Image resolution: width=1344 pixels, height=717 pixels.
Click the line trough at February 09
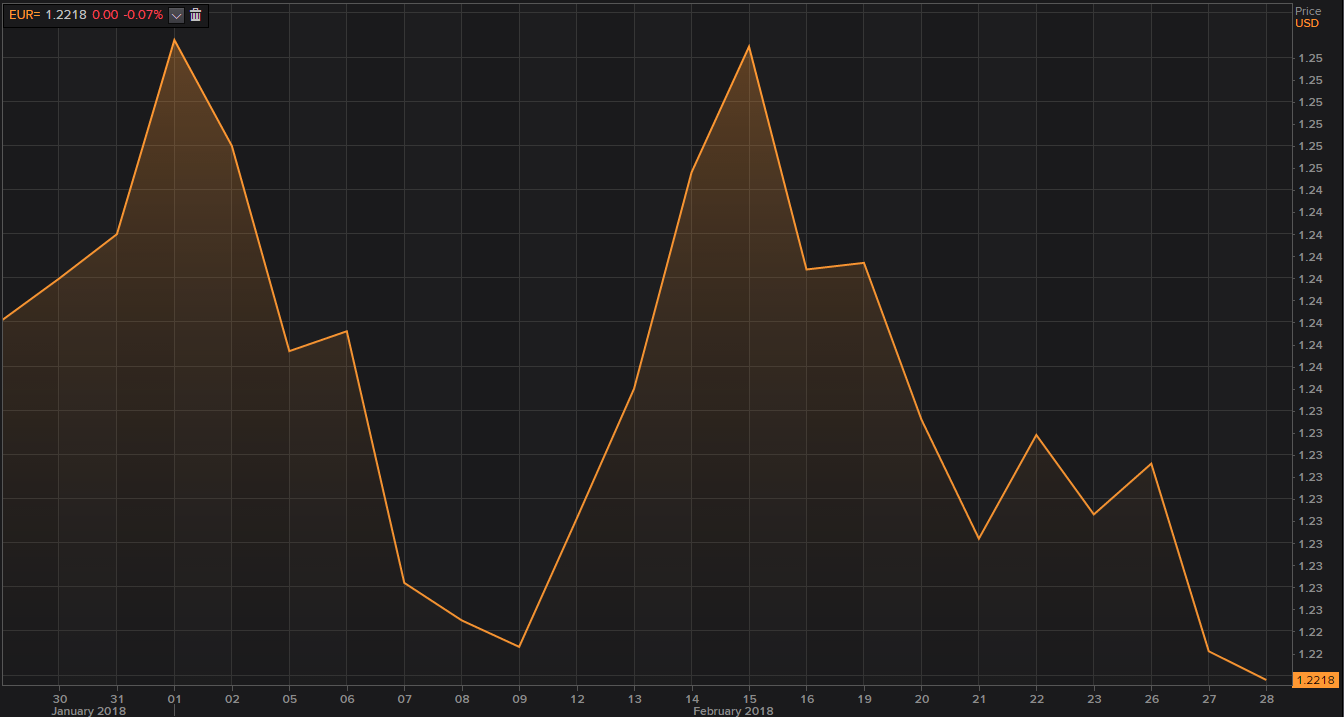(519, 646)
